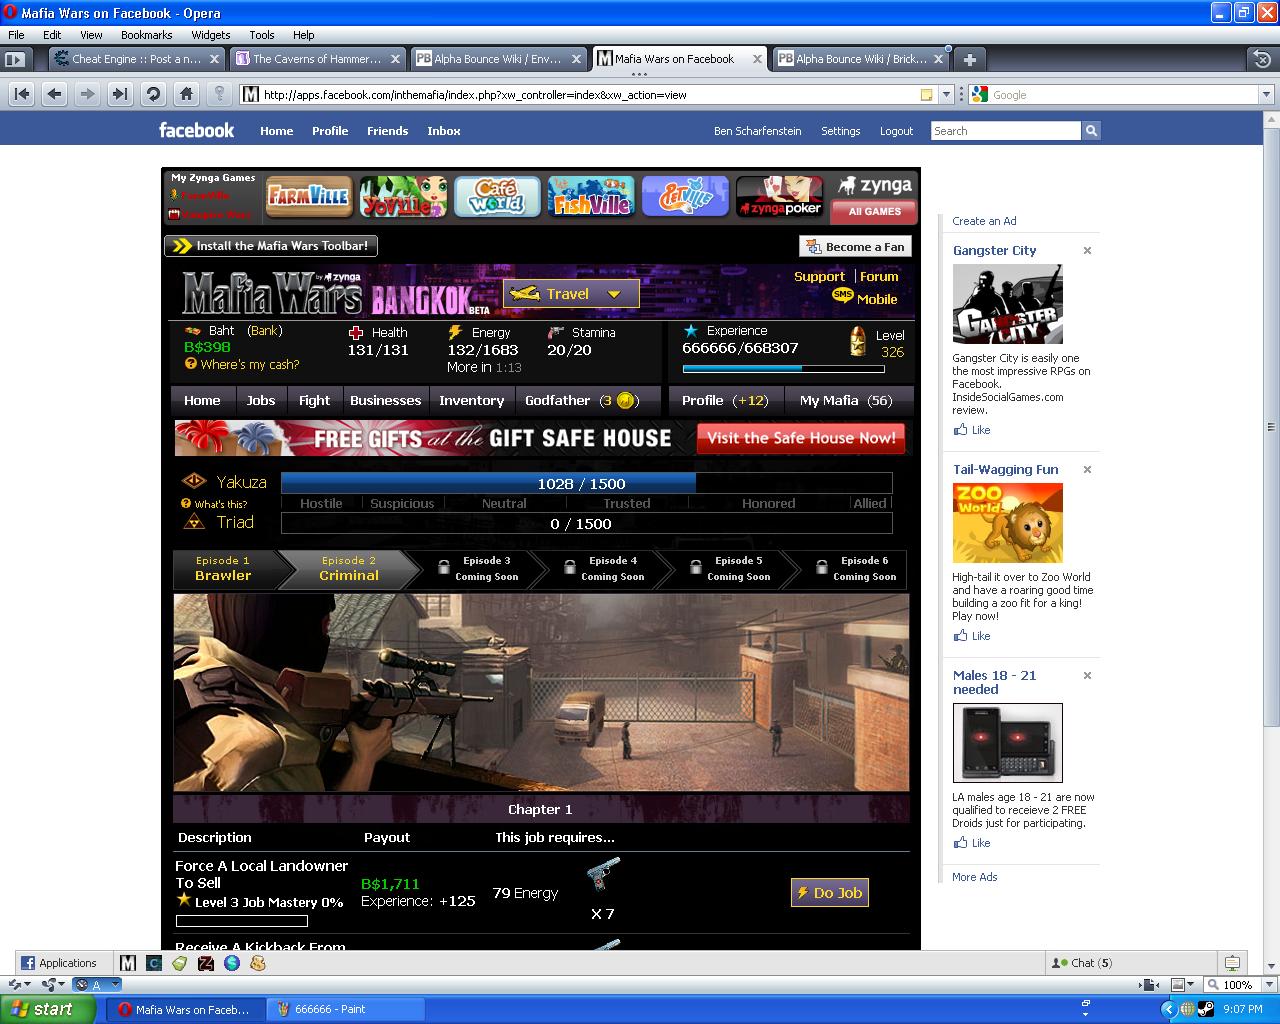Click the Opera reload button
The width and height of the screenshot is (1280, 1024).
click(x=153, y=94)
